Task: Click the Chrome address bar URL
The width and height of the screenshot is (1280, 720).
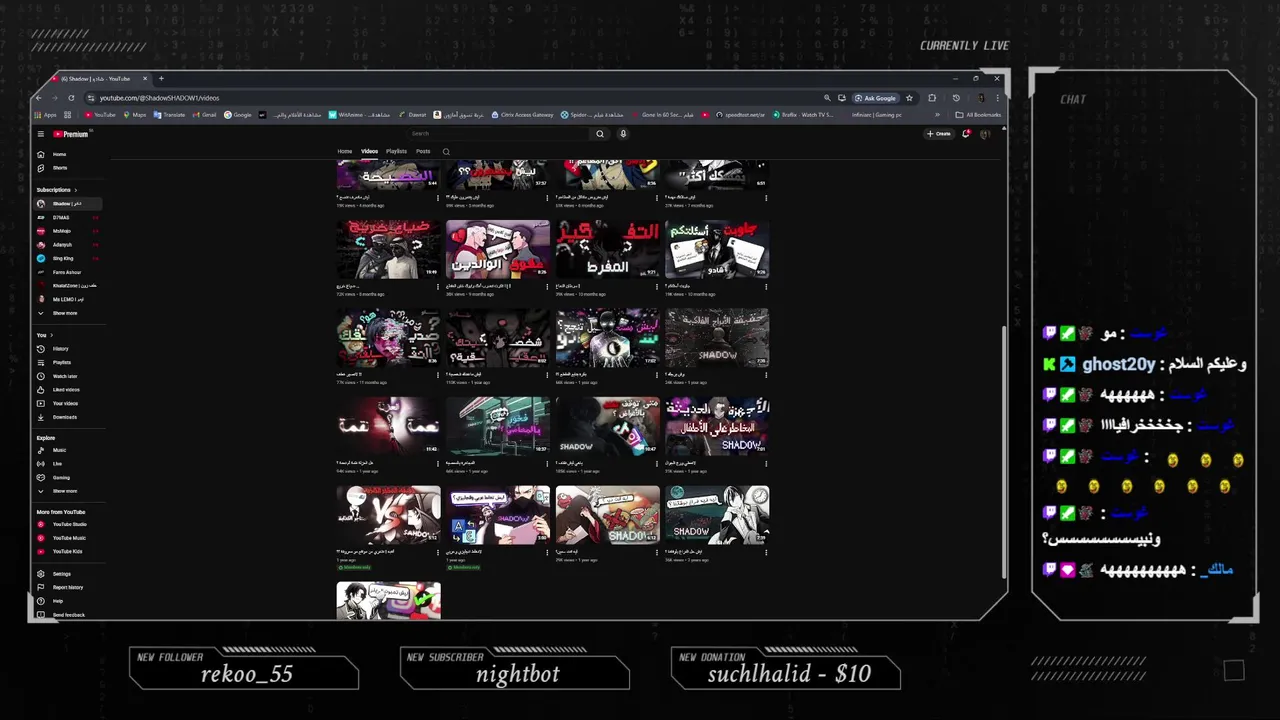Action: point(160,98)
